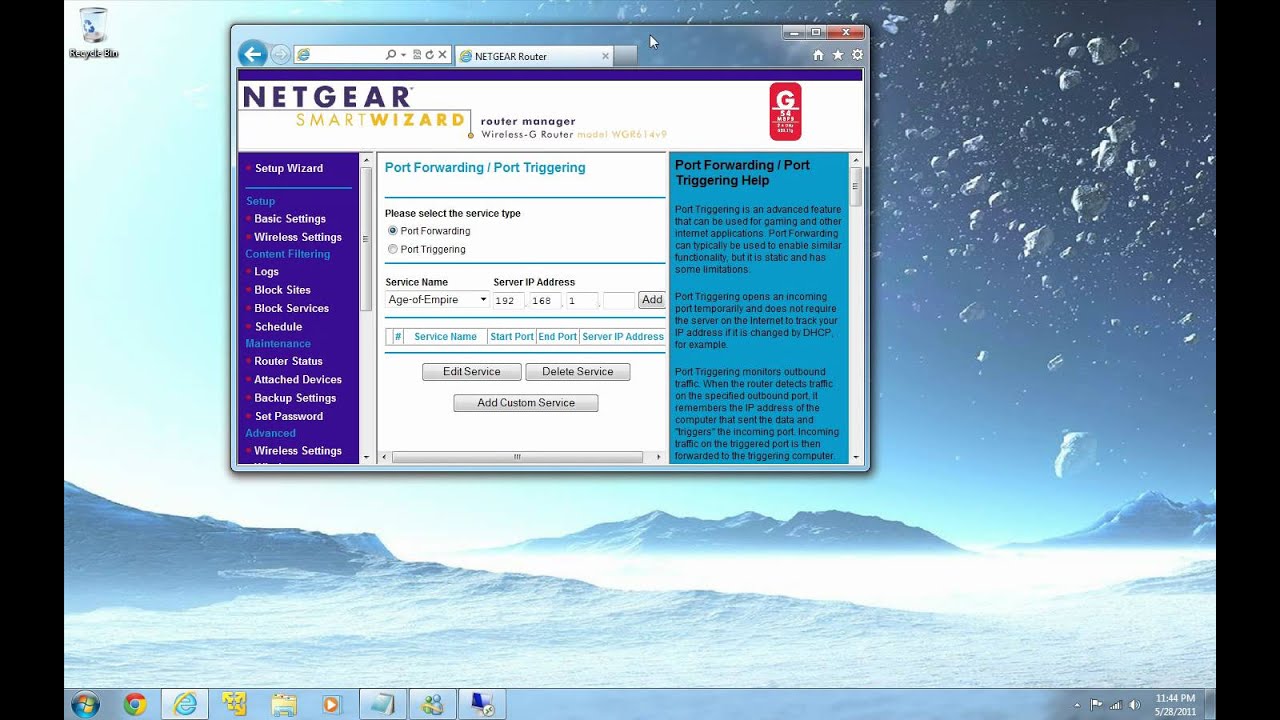This screenshot has width=1280, height=720.
Task: Open the address bar autocomplete dropdown arrow
Action: click(x=403, y=55)
